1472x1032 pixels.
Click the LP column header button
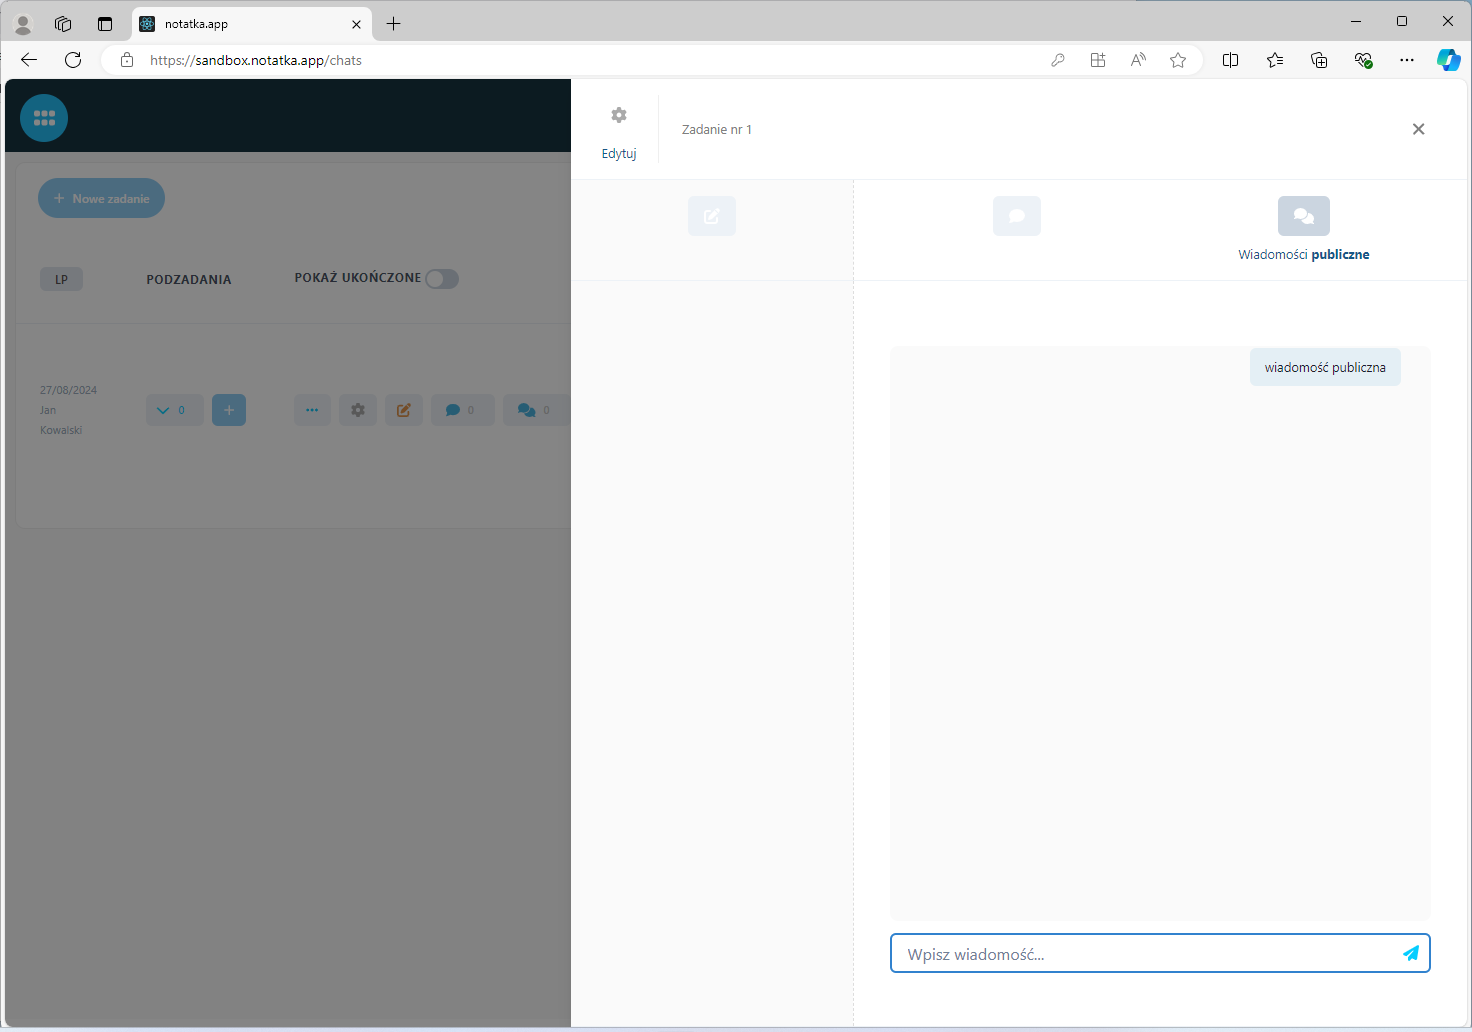pyautogui.click(x=61, y=279)
